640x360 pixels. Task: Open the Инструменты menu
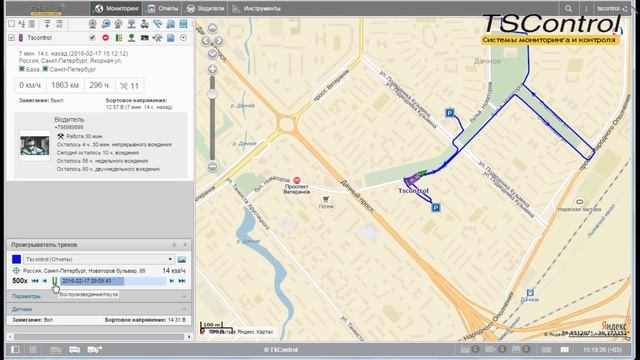[x=256, y=9]
